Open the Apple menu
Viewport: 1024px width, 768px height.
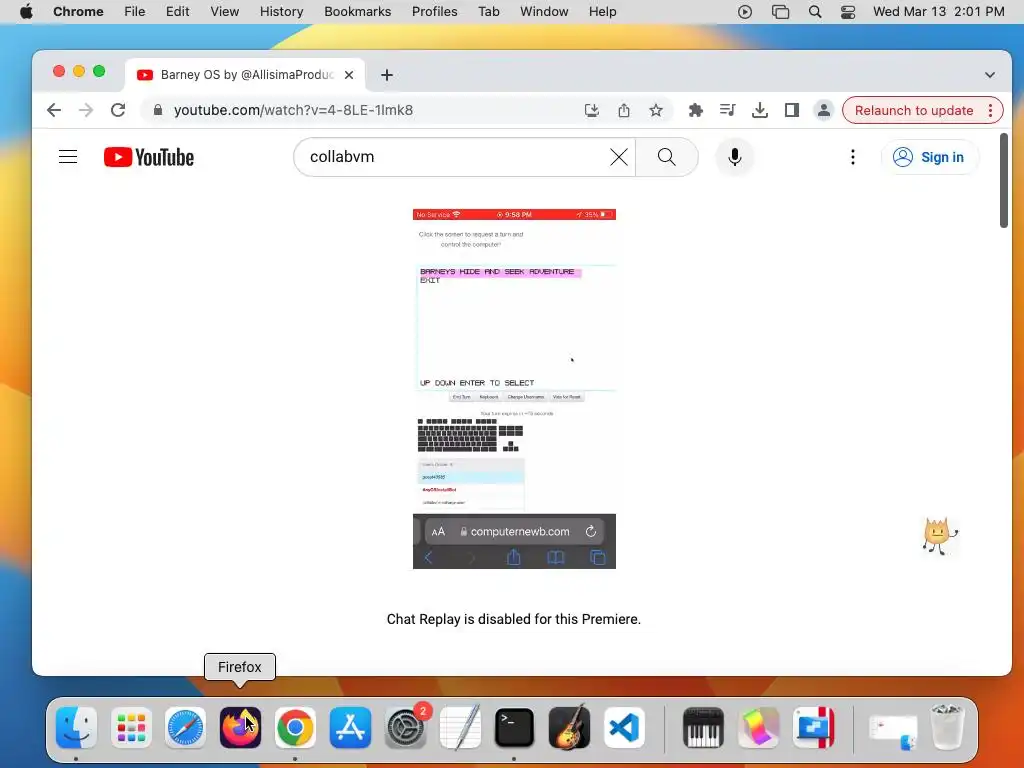coord(26,12)
